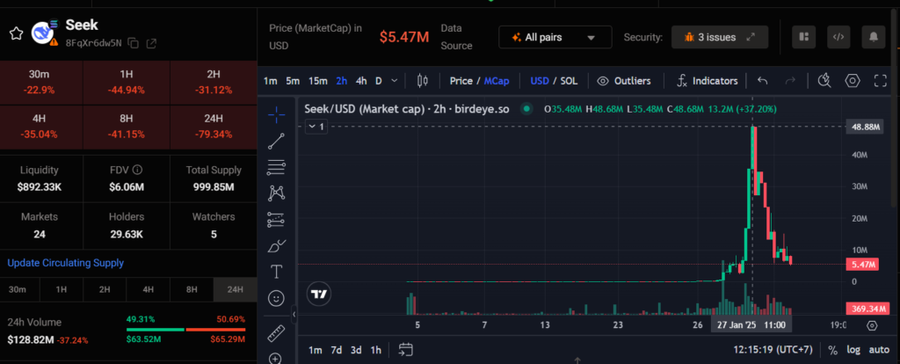
Task: Select the trend line drawing tool
Action: coord(276,141)
